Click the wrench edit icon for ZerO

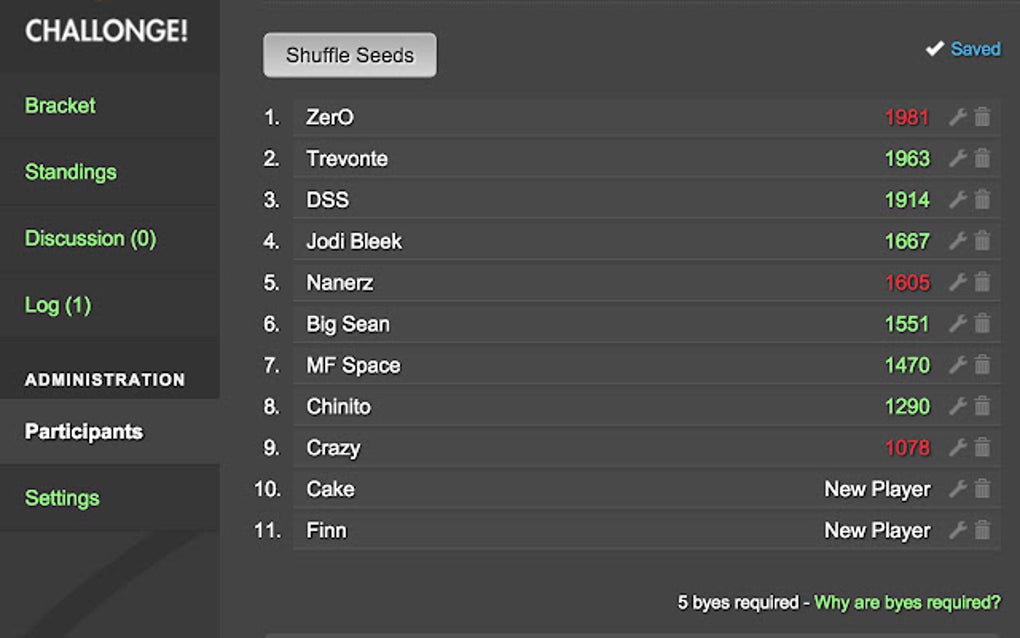pyautogui.click(x=957, y=117)
